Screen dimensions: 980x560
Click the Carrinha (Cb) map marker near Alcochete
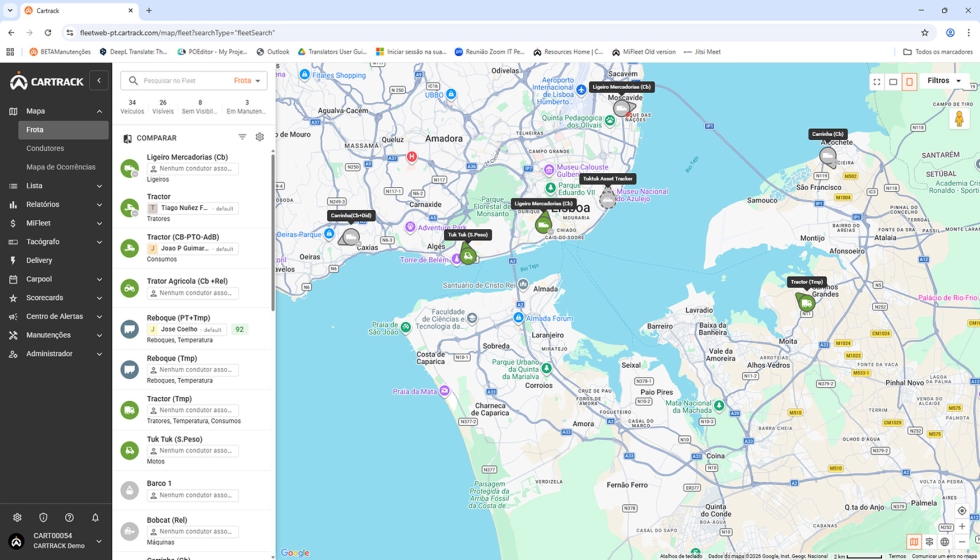(x=828, y=156)
